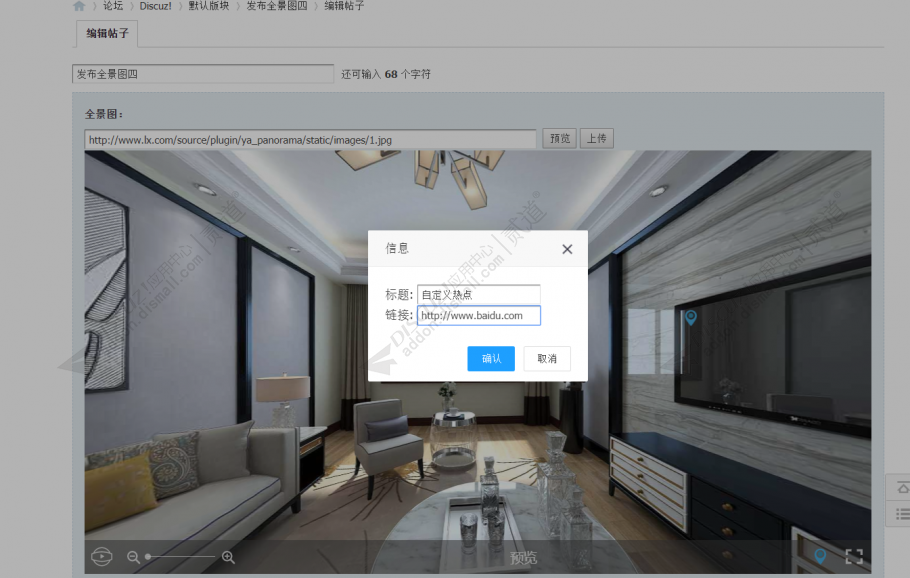Open the Discuz! breadcrumb link
The width and height of the screenshot is (910, 578).
[x=156, y=6]
